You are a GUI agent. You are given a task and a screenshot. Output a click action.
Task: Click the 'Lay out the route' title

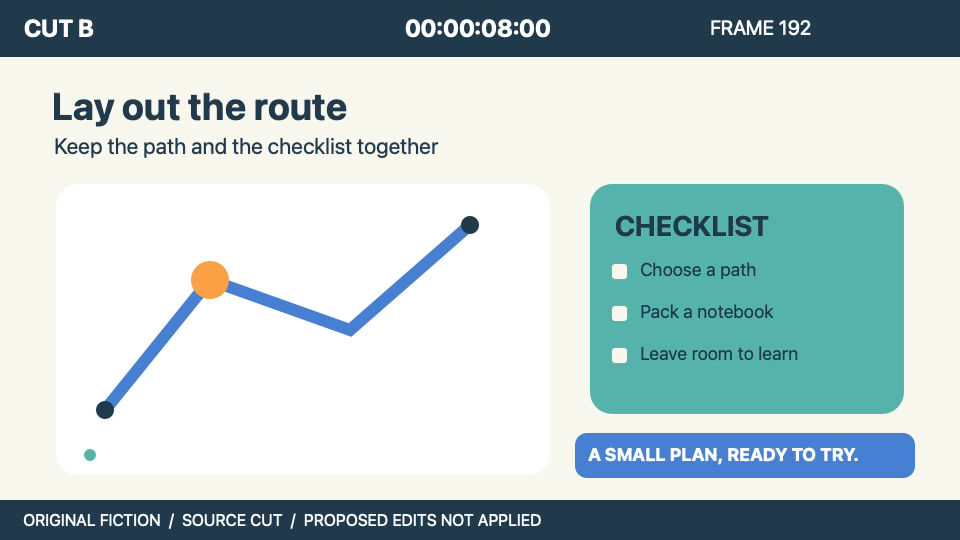pyautogui.click(x=200, y=107)
